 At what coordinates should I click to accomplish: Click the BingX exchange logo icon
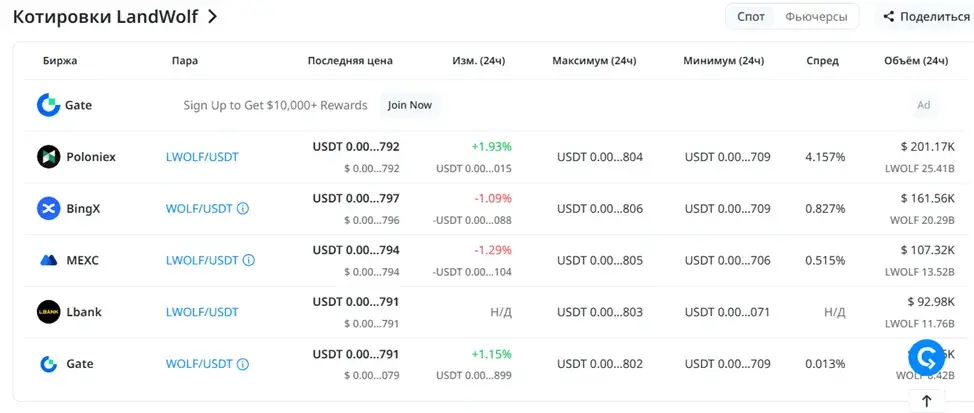tap(48, 209)
